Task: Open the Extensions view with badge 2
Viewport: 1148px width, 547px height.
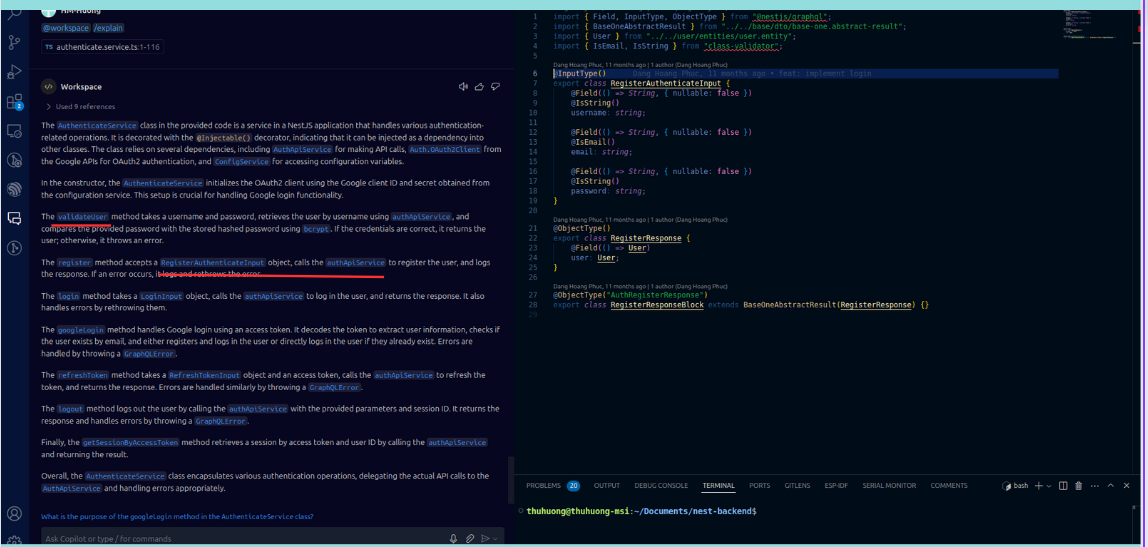Action: [14, 102]
